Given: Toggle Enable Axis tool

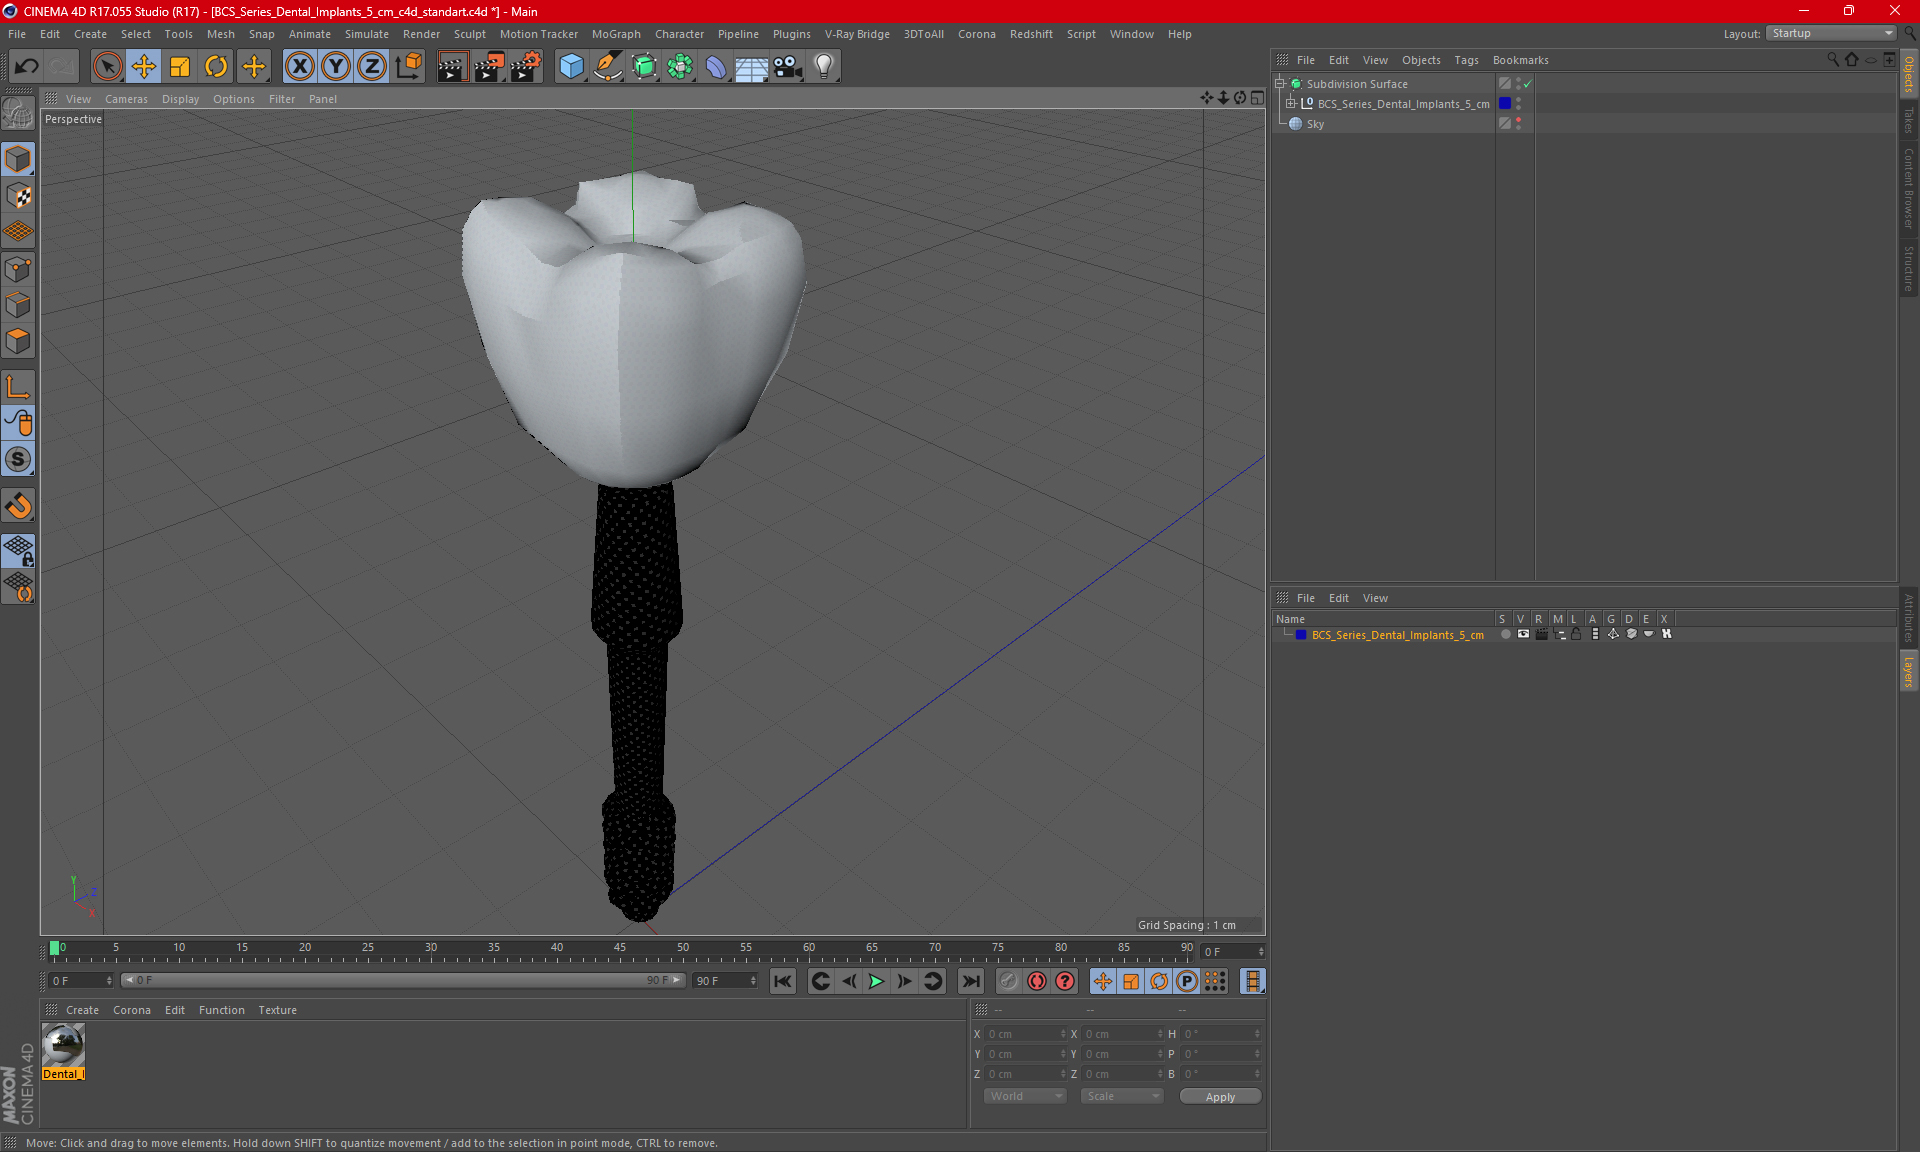Looking at the screenshot, I should click(18, 387).
